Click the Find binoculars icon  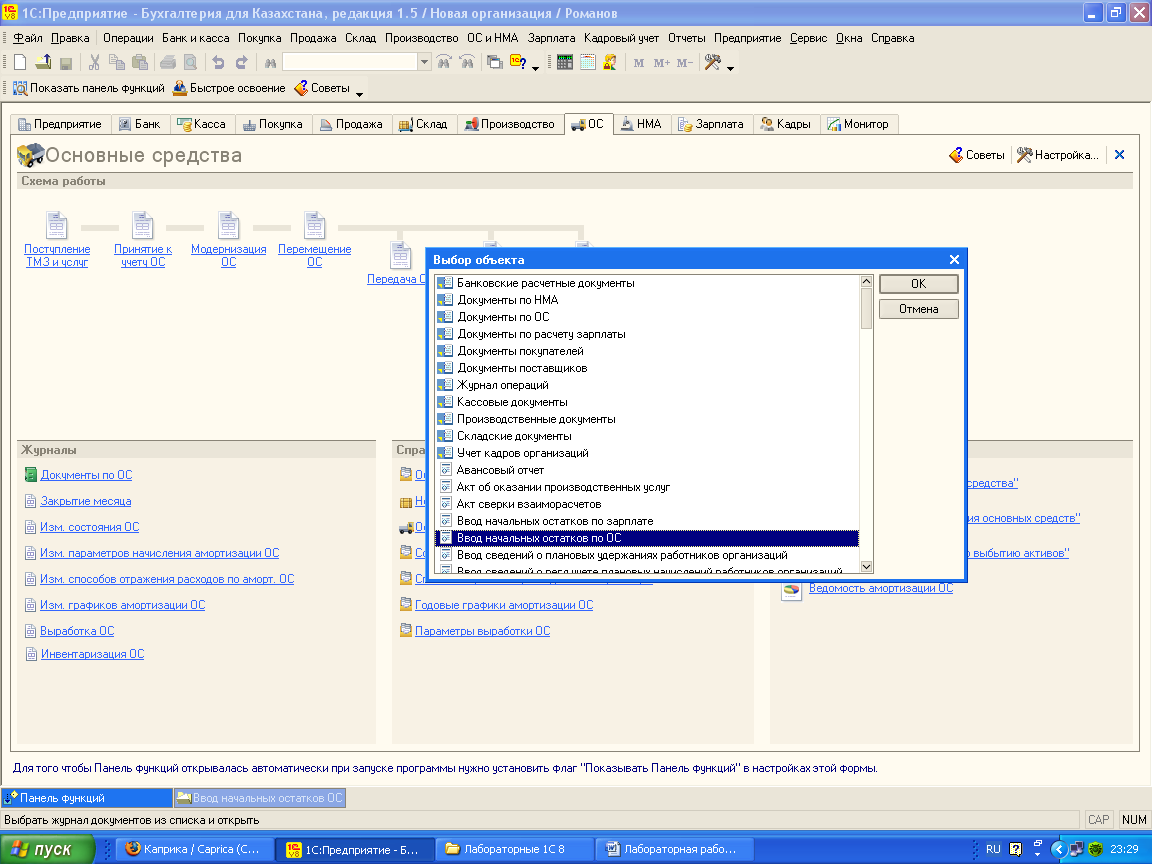[270, 63]
